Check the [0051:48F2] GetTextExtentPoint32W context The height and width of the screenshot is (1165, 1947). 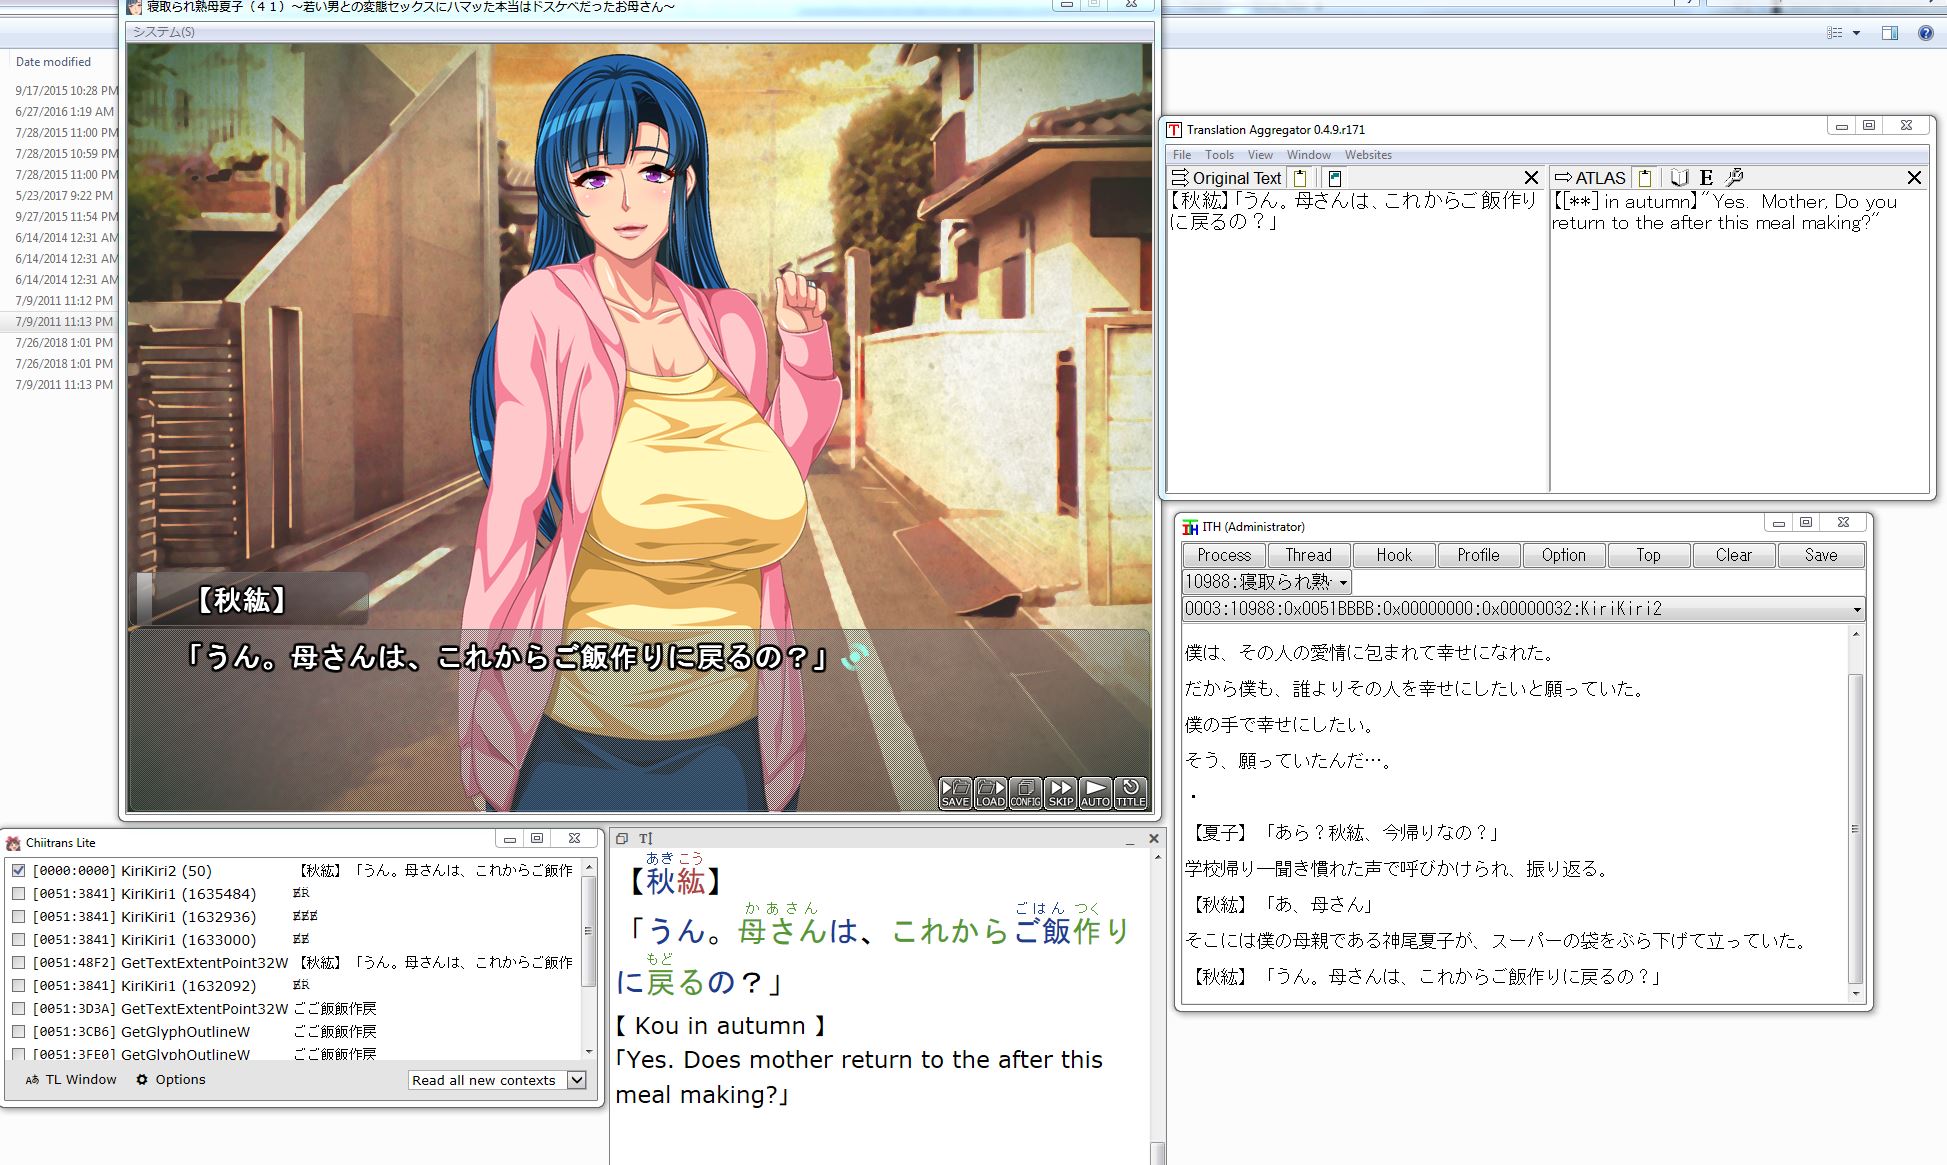[x=19, y=963]
